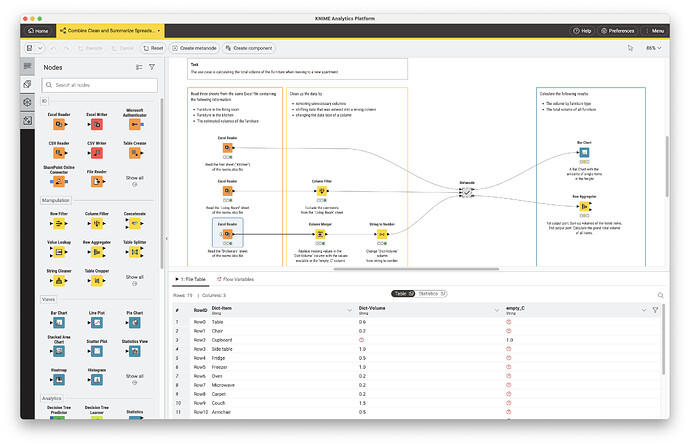Image resolution: width=690 pixels, height=446 pixels.
Task: Choose the Stacked Area Chart node
Action: [x=59, y=351]
